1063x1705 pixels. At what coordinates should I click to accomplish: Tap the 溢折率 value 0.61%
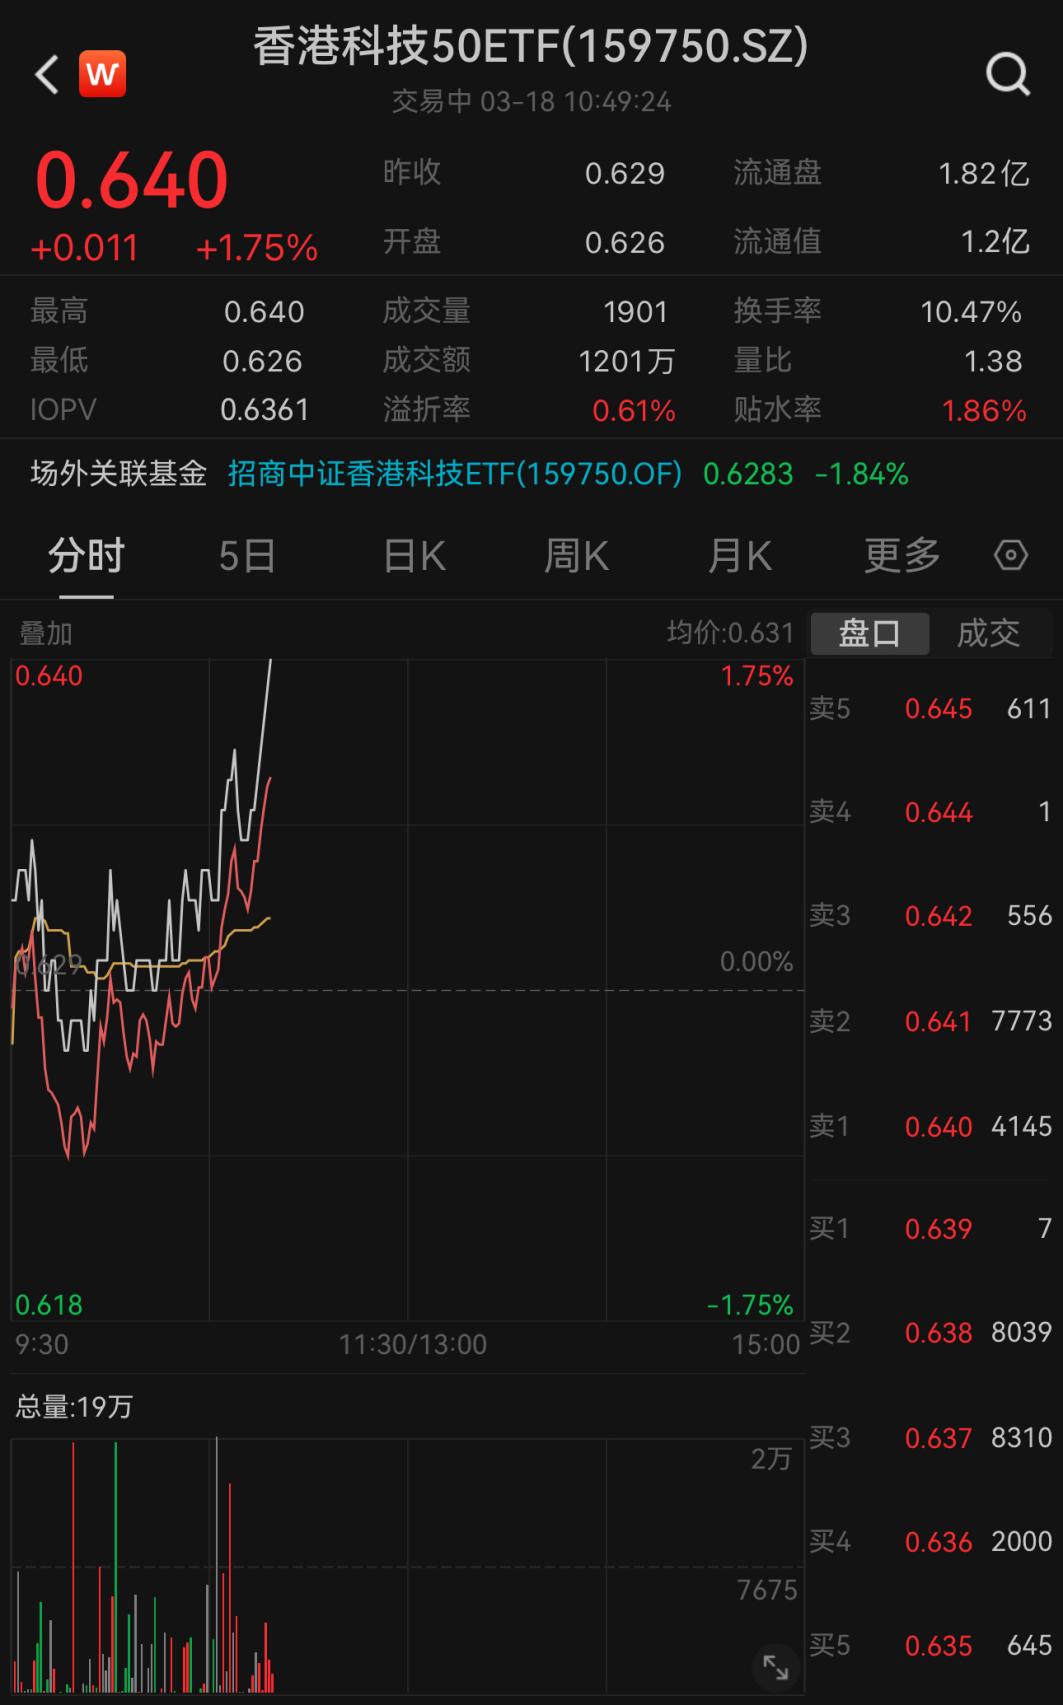pos(634,411)
